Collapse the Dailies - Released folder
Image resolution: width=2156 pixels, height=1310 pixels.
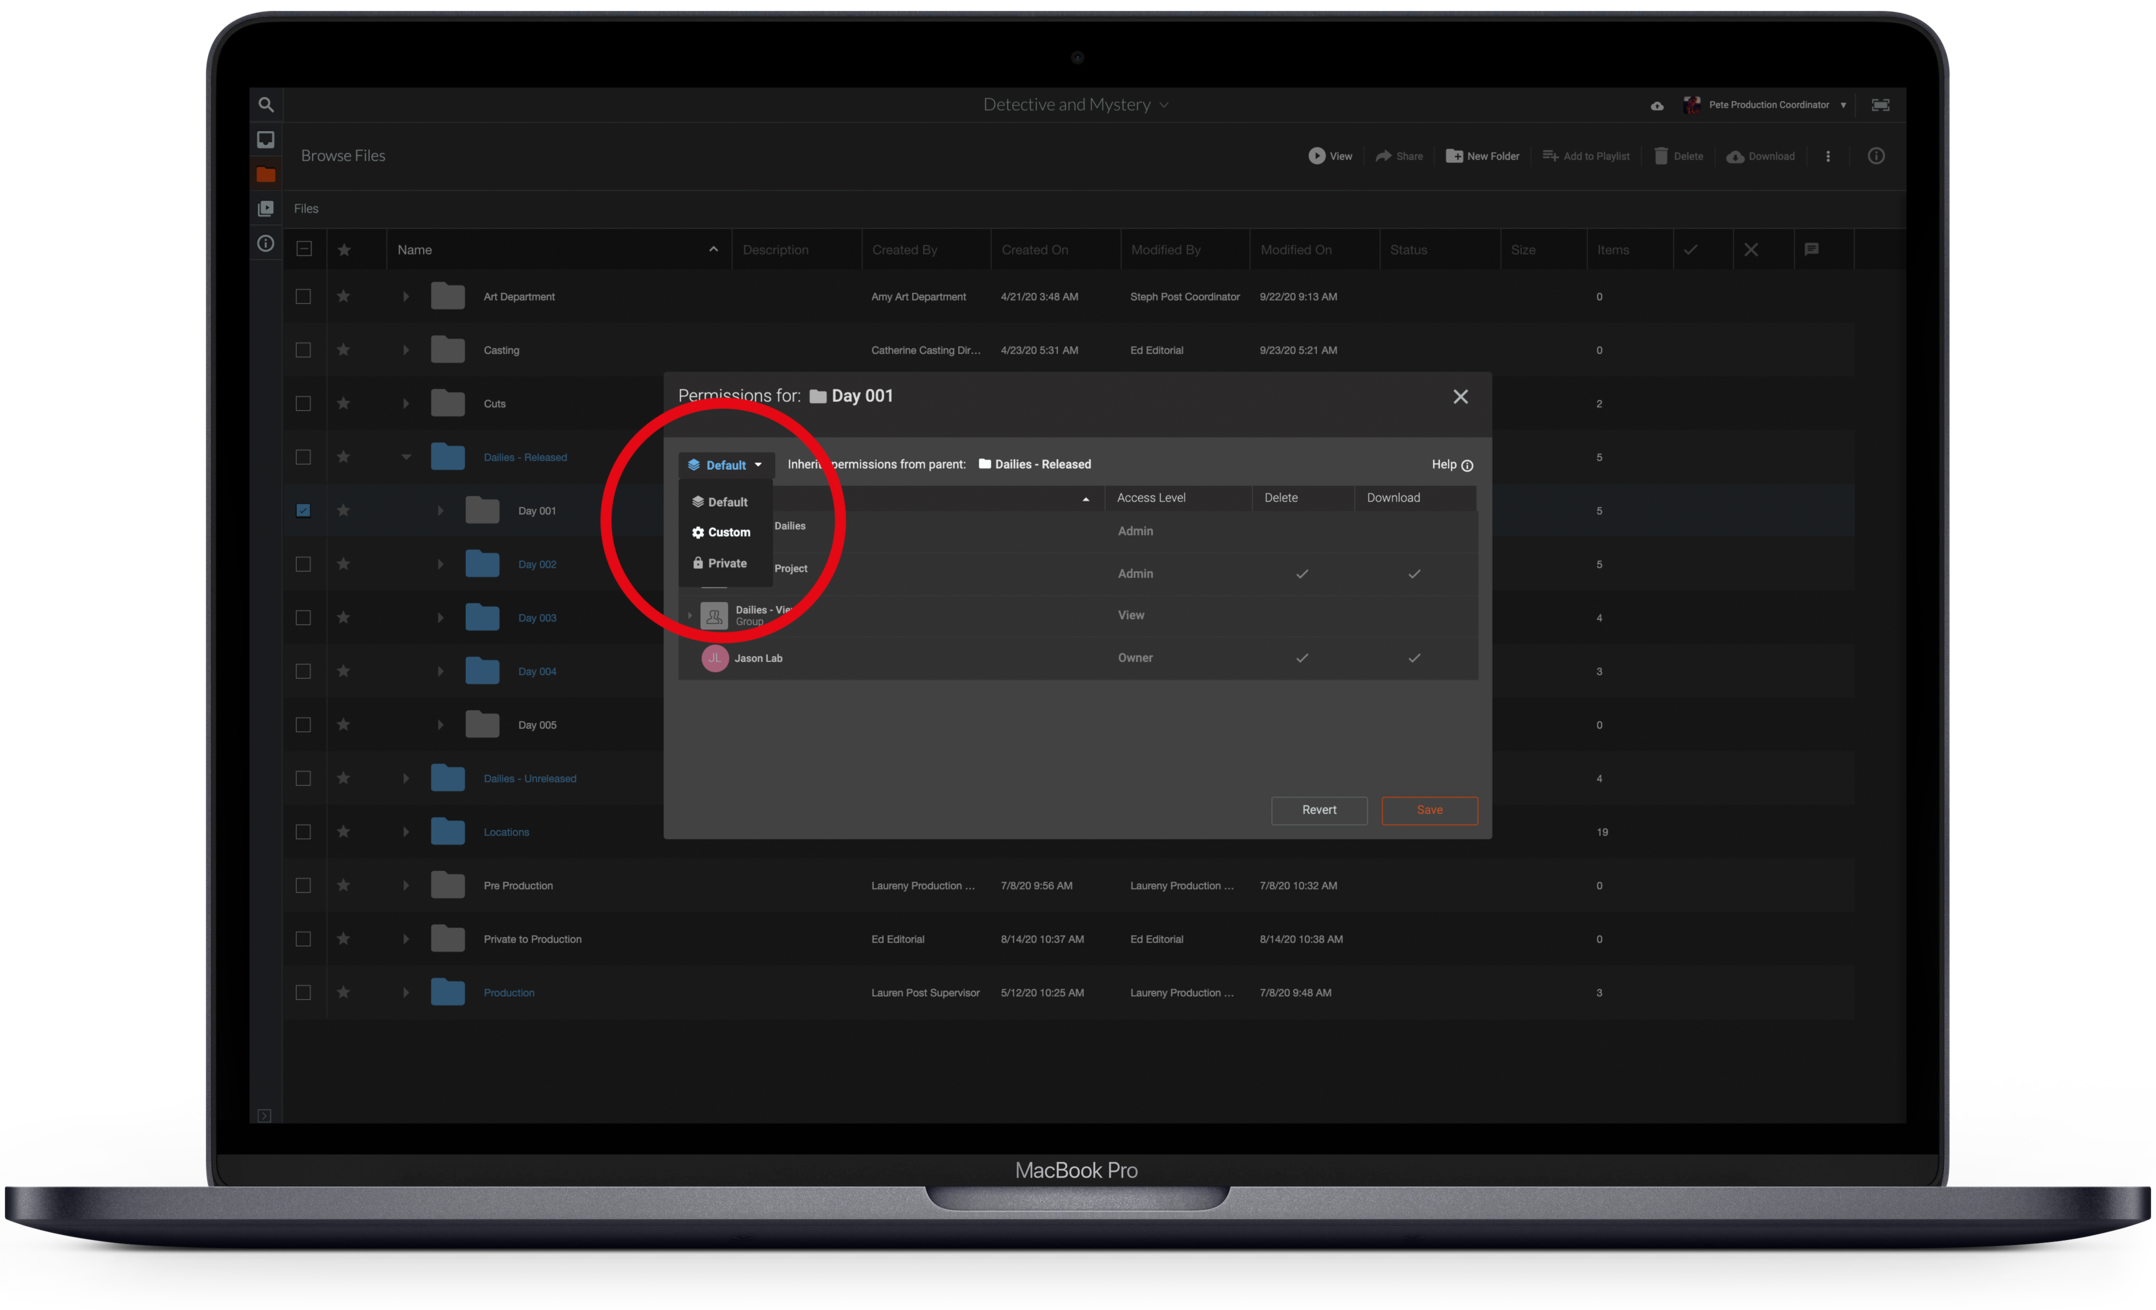(x=406, y=457)
